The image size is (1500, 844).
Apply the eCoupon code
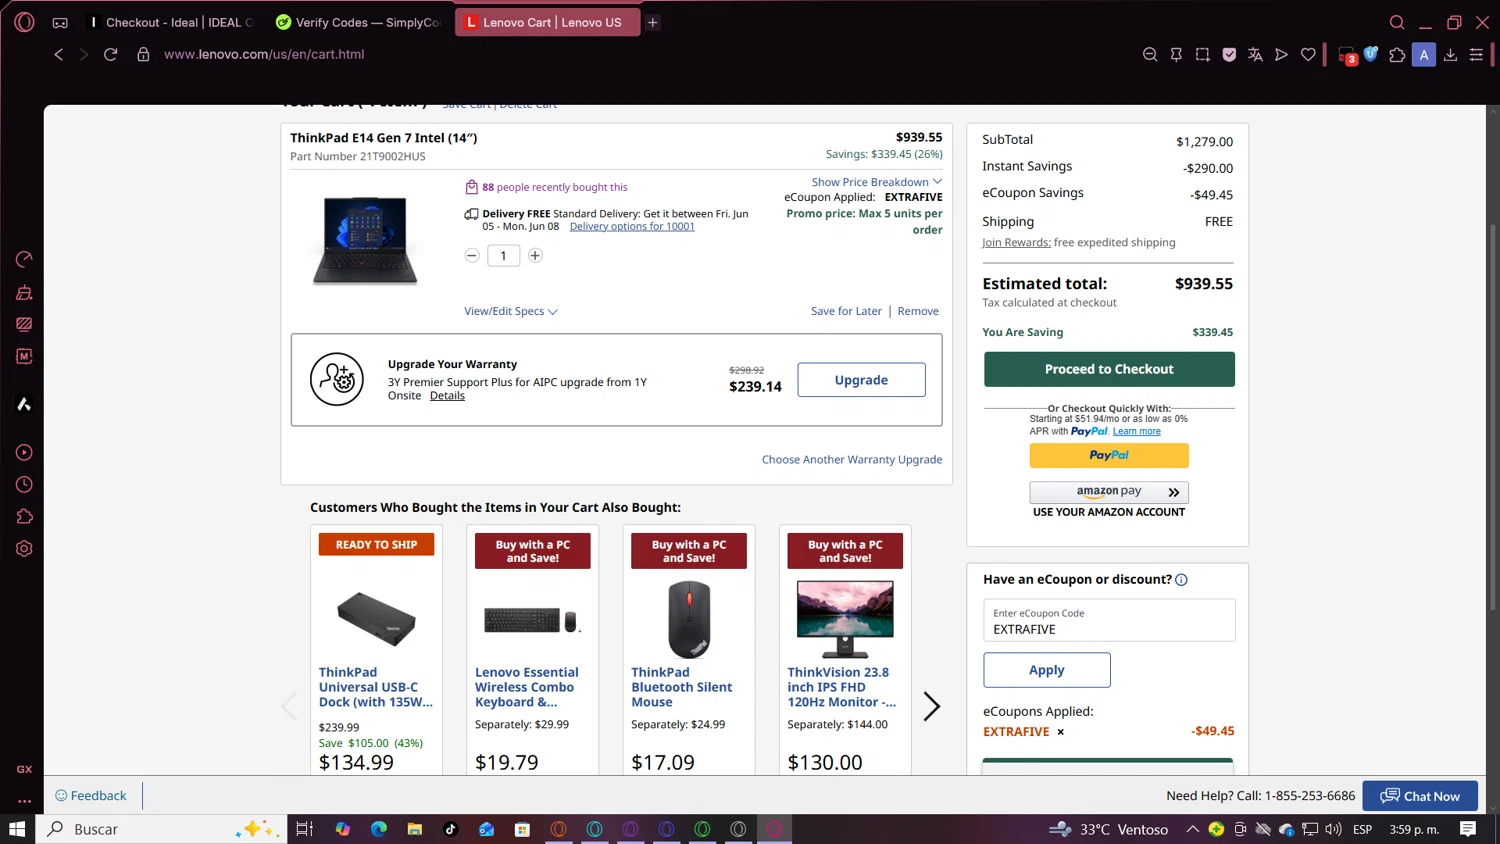coord(1046,670)
